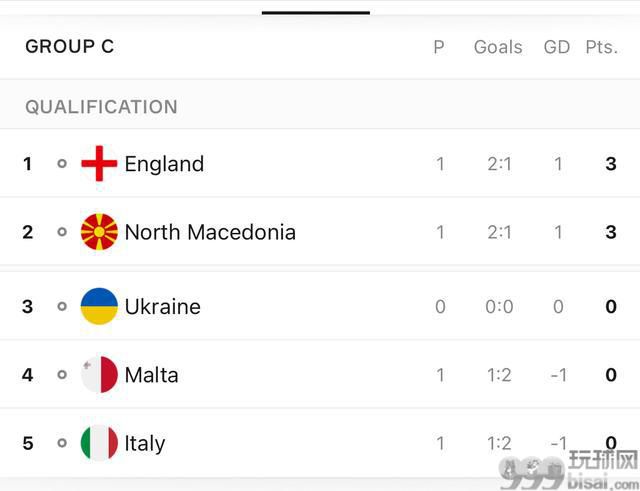Click the Goals column header

(498, 47)
